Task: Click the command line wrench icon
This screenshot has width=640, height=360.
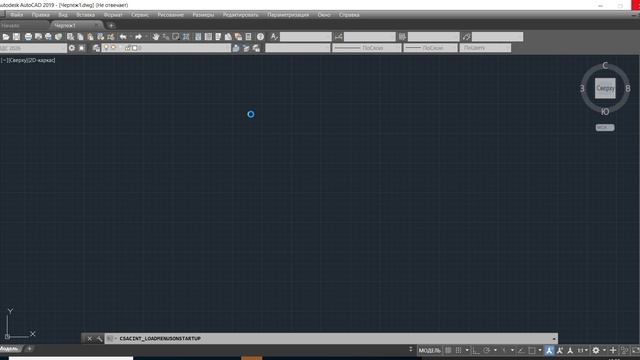Action: pos(99,339)
